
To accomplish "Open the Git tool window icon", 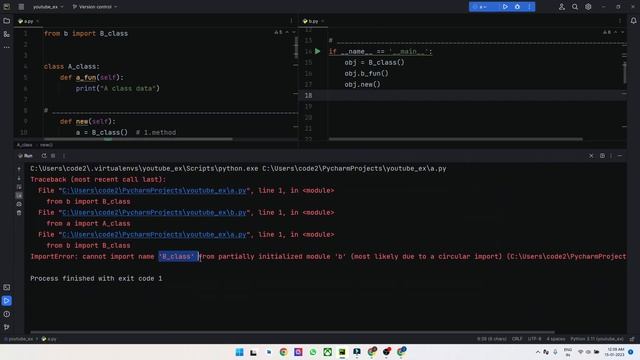I will point(7,327).
